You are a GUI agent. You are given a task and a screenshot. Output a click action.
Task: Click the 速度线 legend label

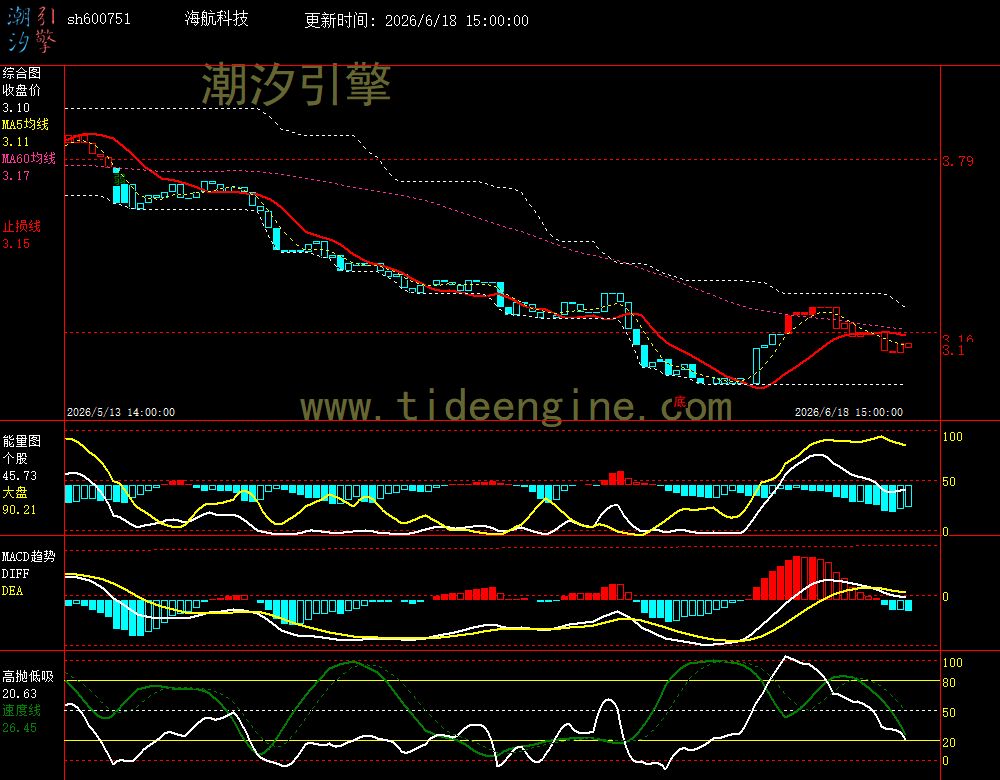21,710
